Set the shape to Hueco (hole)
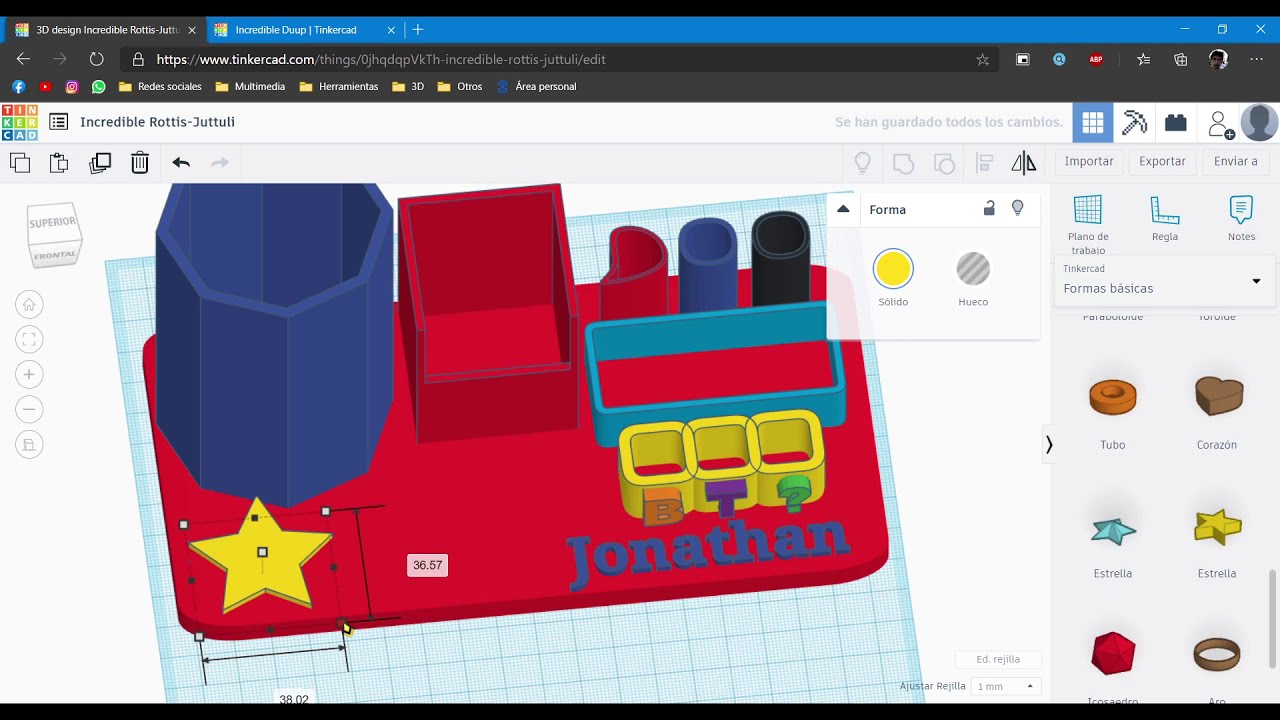1280x720 pixels. 973,269
